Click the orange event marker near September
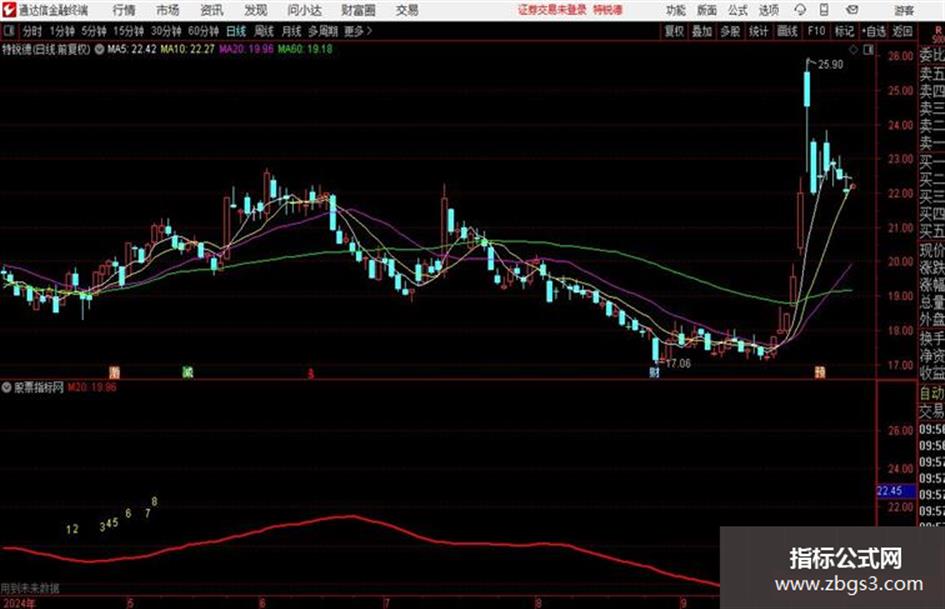This screenshot has height=609, width=945. point(820,372)
